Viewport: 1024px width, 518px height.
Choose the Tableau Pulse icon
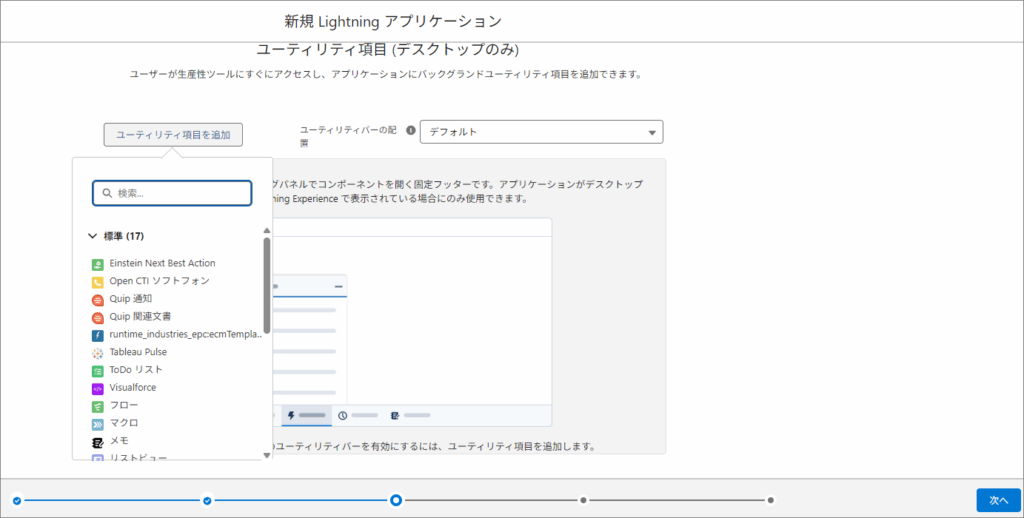[98, 353]
